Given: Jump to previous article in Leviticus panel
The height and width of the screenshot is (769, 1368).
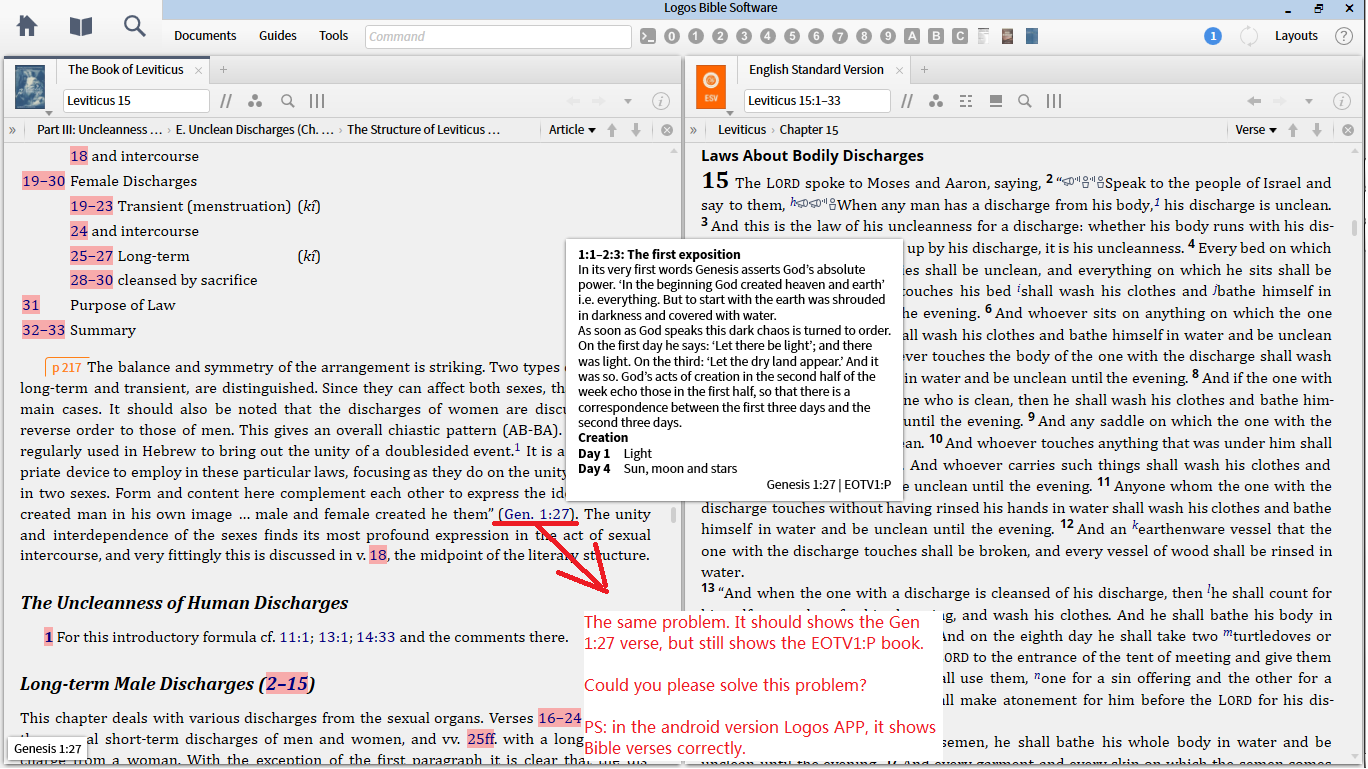Looking at the screenshot, I should pyautogui.click(x=612, y=130).
